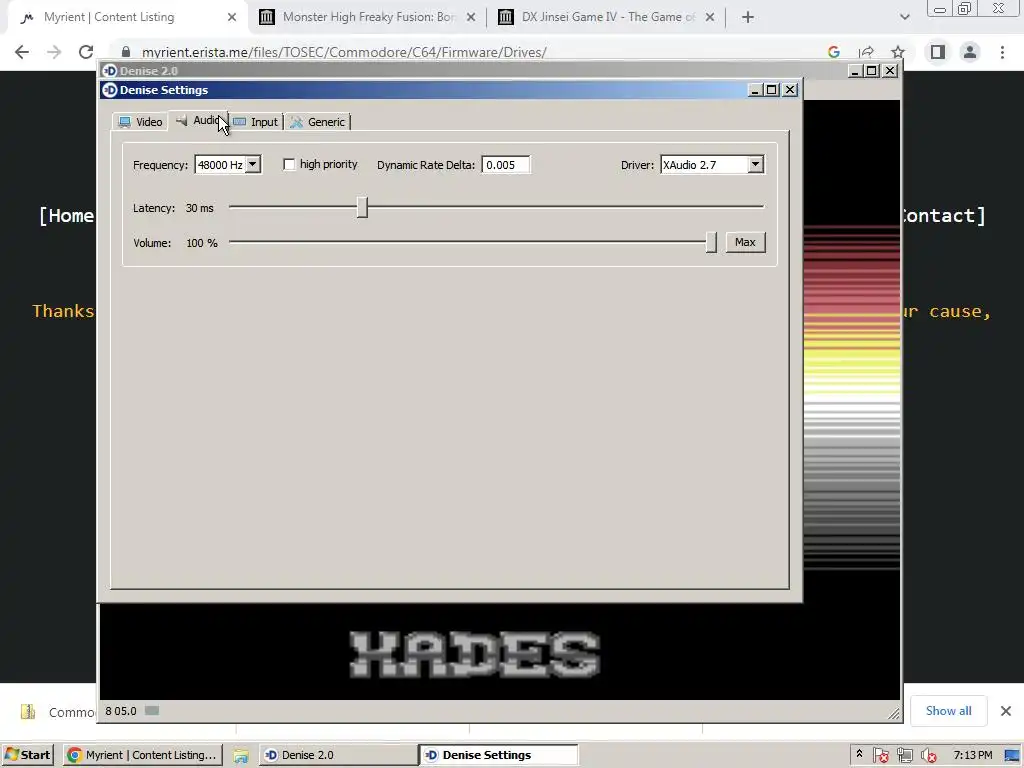Close the downloads bar
The image size is (1024, 768).
[x=1006, y=711]
